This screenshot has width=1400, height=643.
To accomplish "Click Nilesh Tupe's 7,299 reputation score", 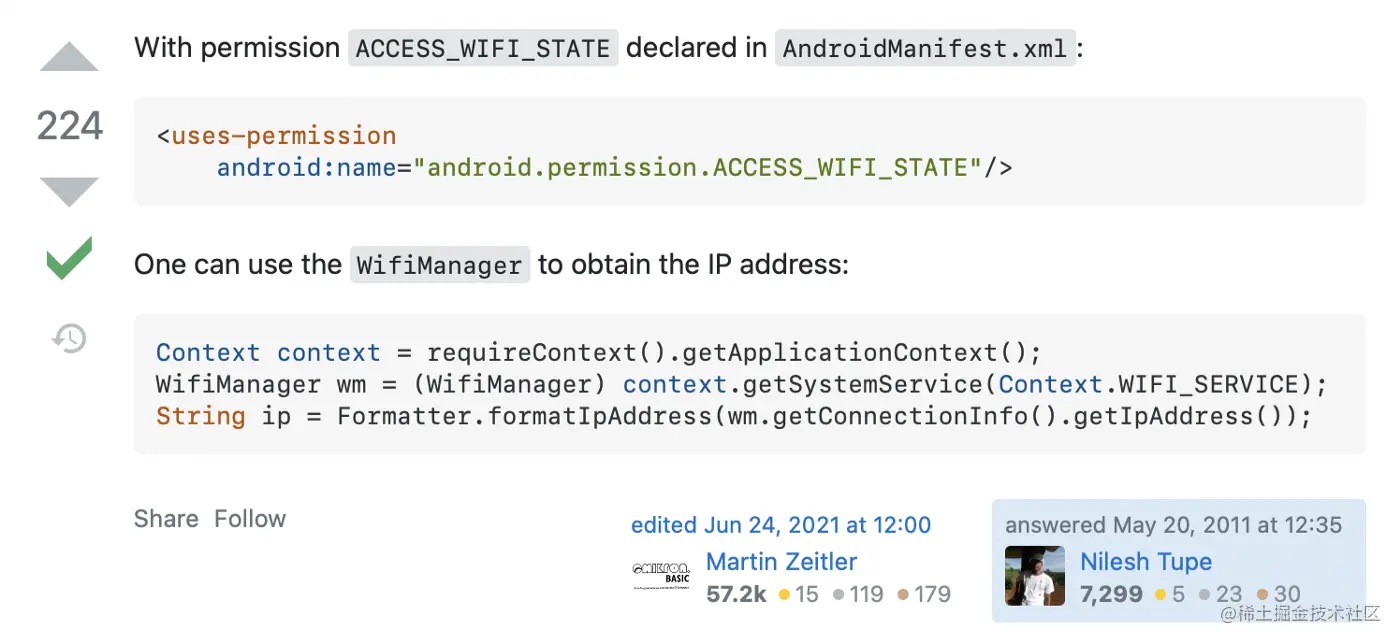I will click(1111, 595).
